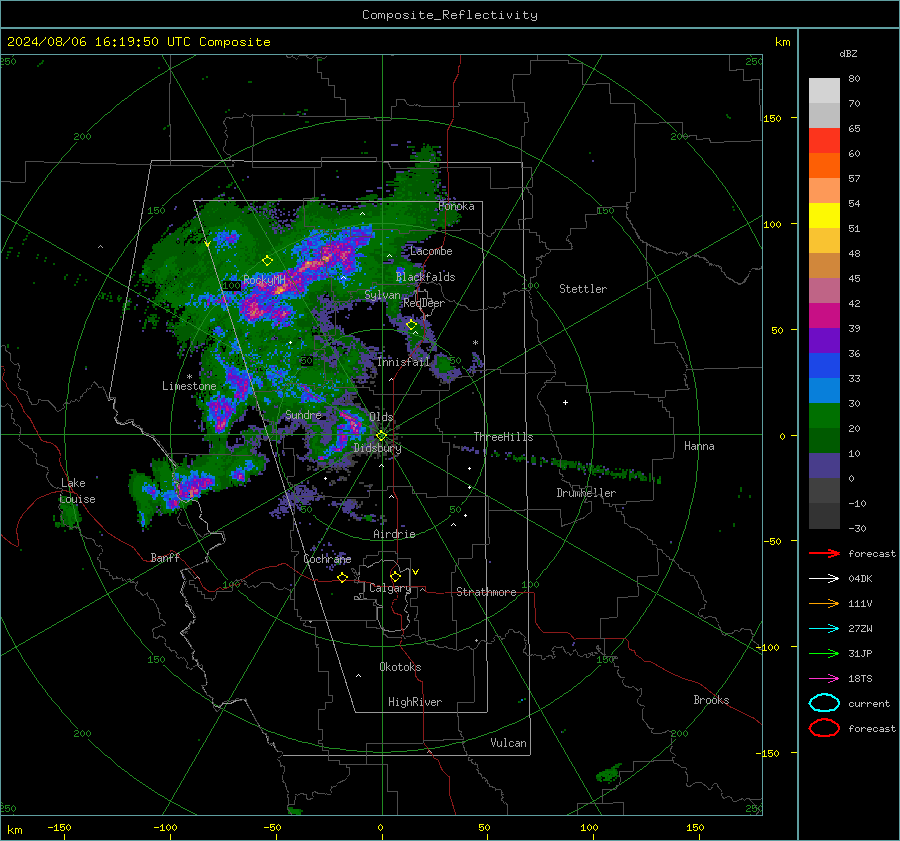This screenshot has height=841, width=900.
Task: Click the Composite_Reflectivity title
Action: [450, 15]
